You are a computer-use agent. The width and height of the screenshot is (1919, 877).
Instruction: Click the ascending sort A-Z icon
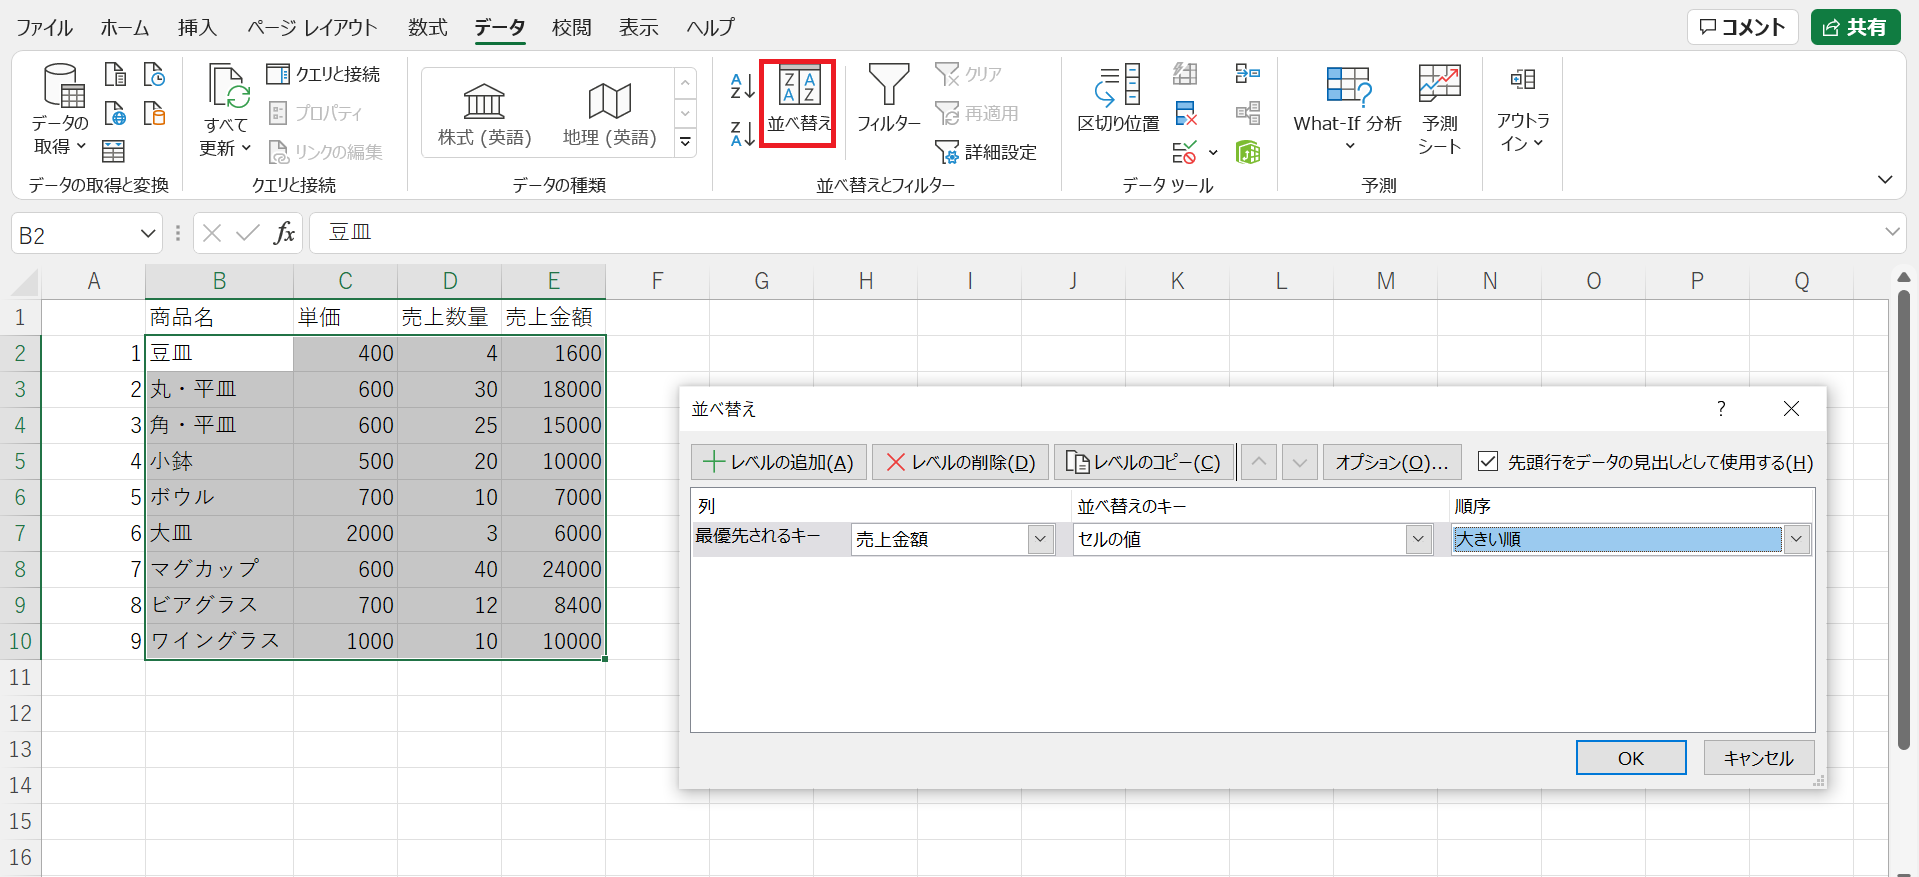(x=742, y=86)
